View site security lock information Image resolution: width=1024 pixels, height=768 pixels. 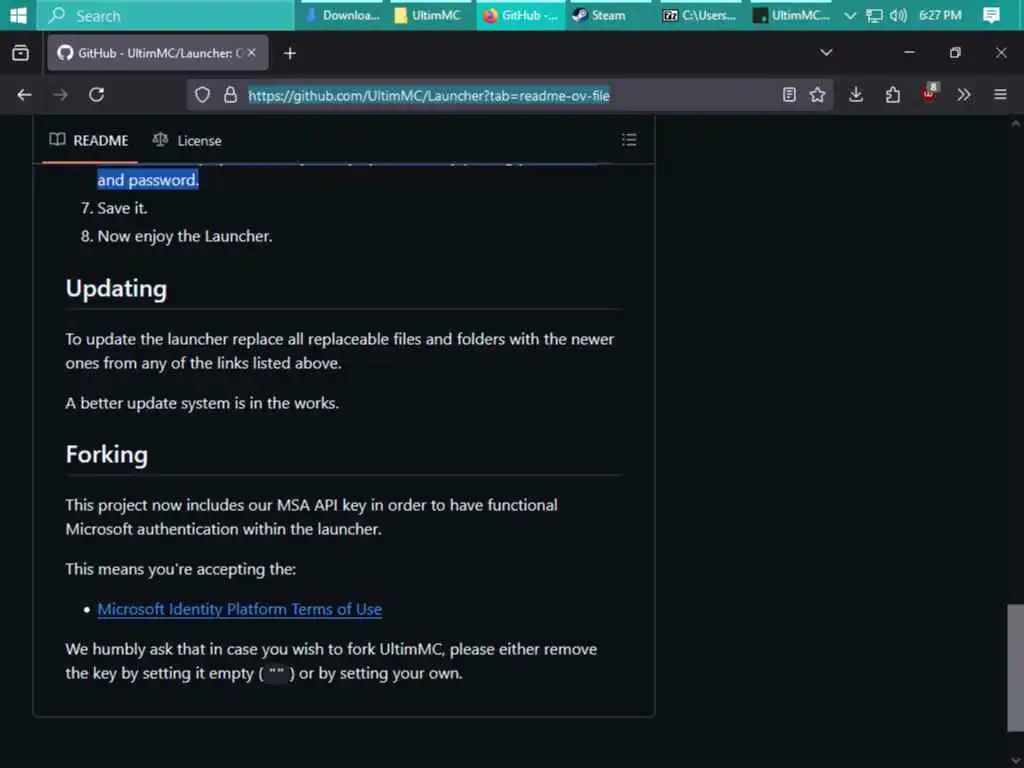[230, 95]
